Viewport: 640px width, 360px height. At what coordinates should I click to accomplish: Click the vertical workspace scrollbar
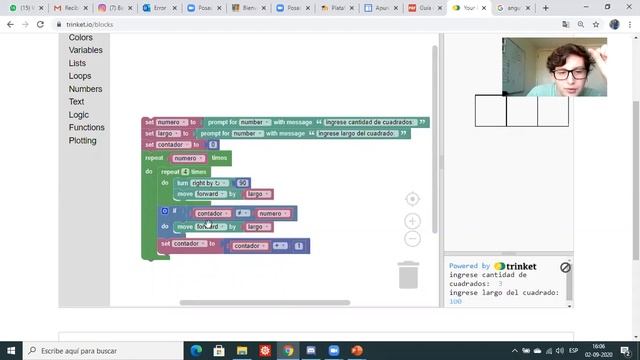point(435,139)
